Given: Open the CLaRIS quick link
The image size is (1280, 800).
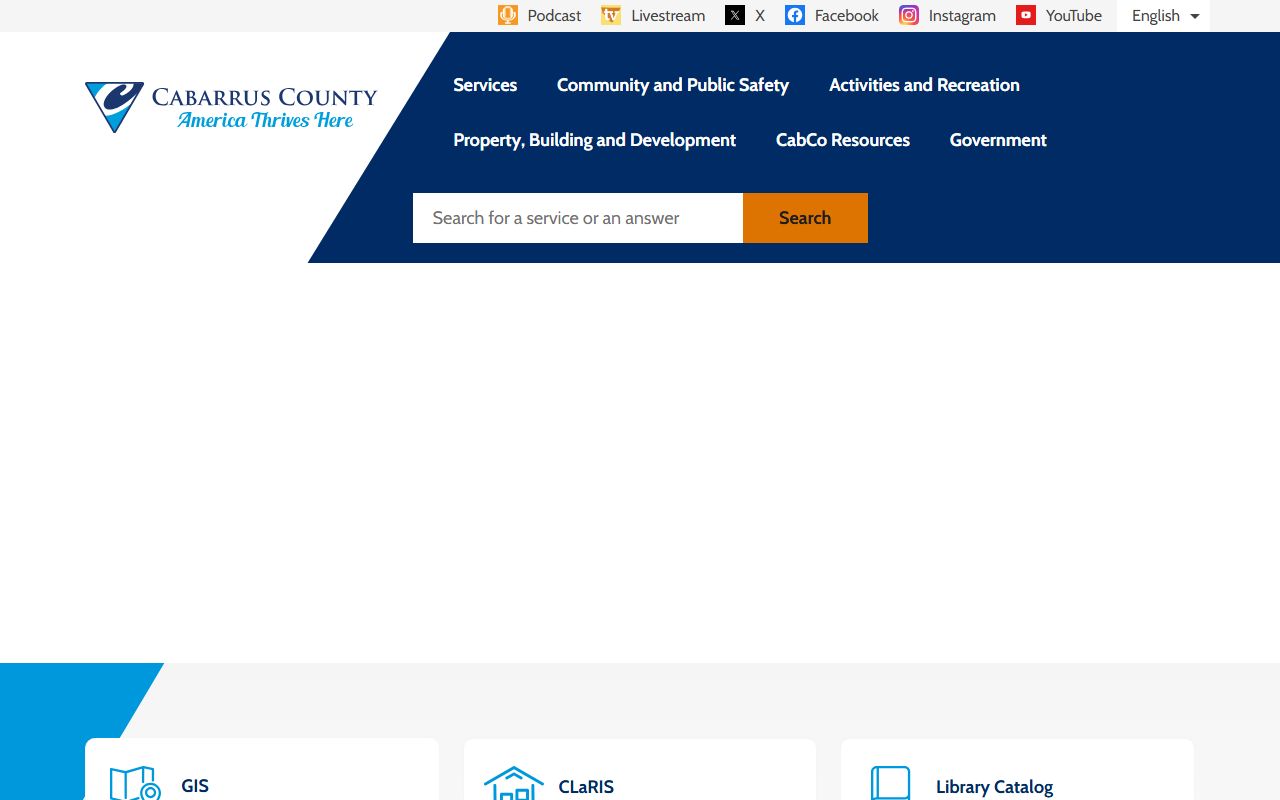Looking at the screenshot, I should pos(640,769).
